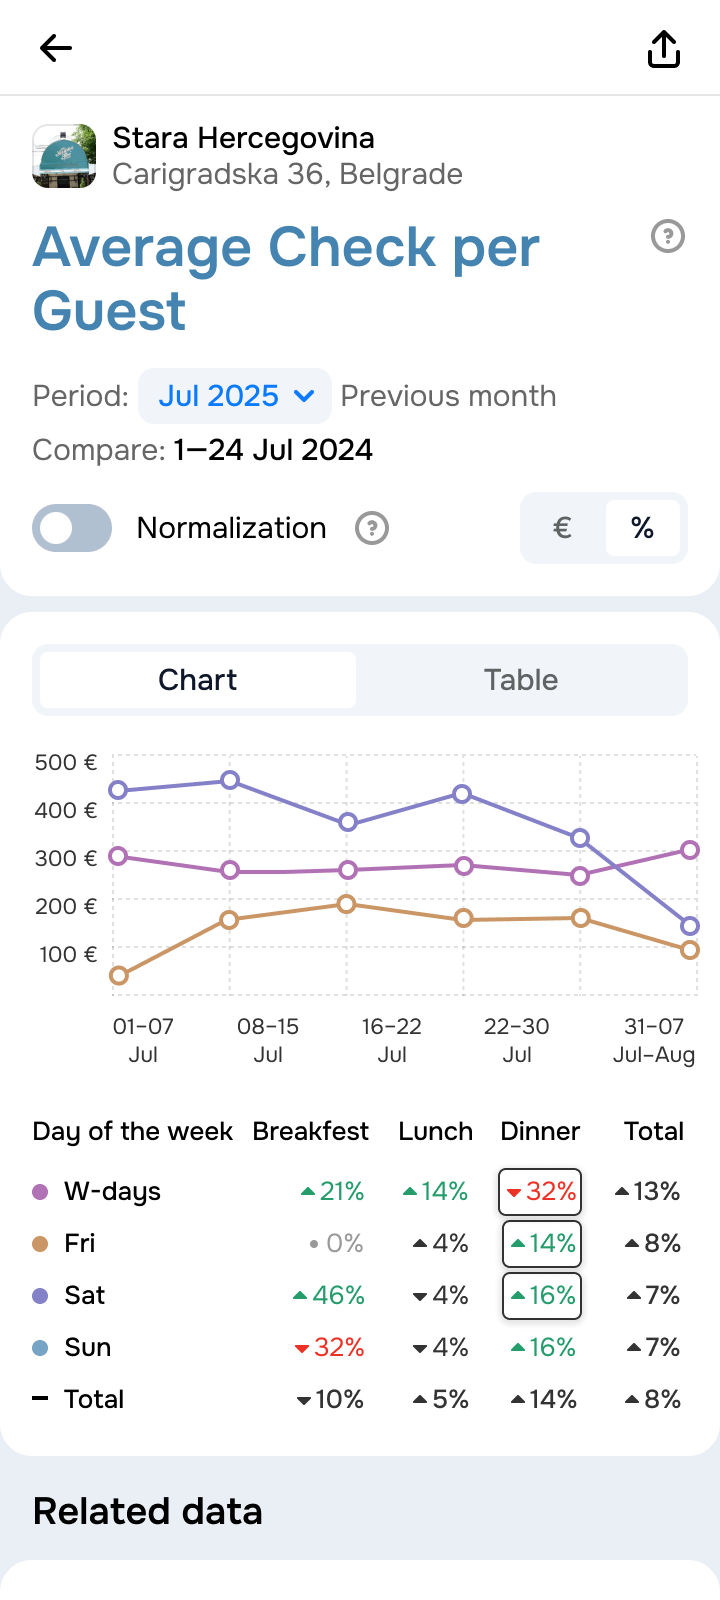Tap the share icon in header

point(664,48)
